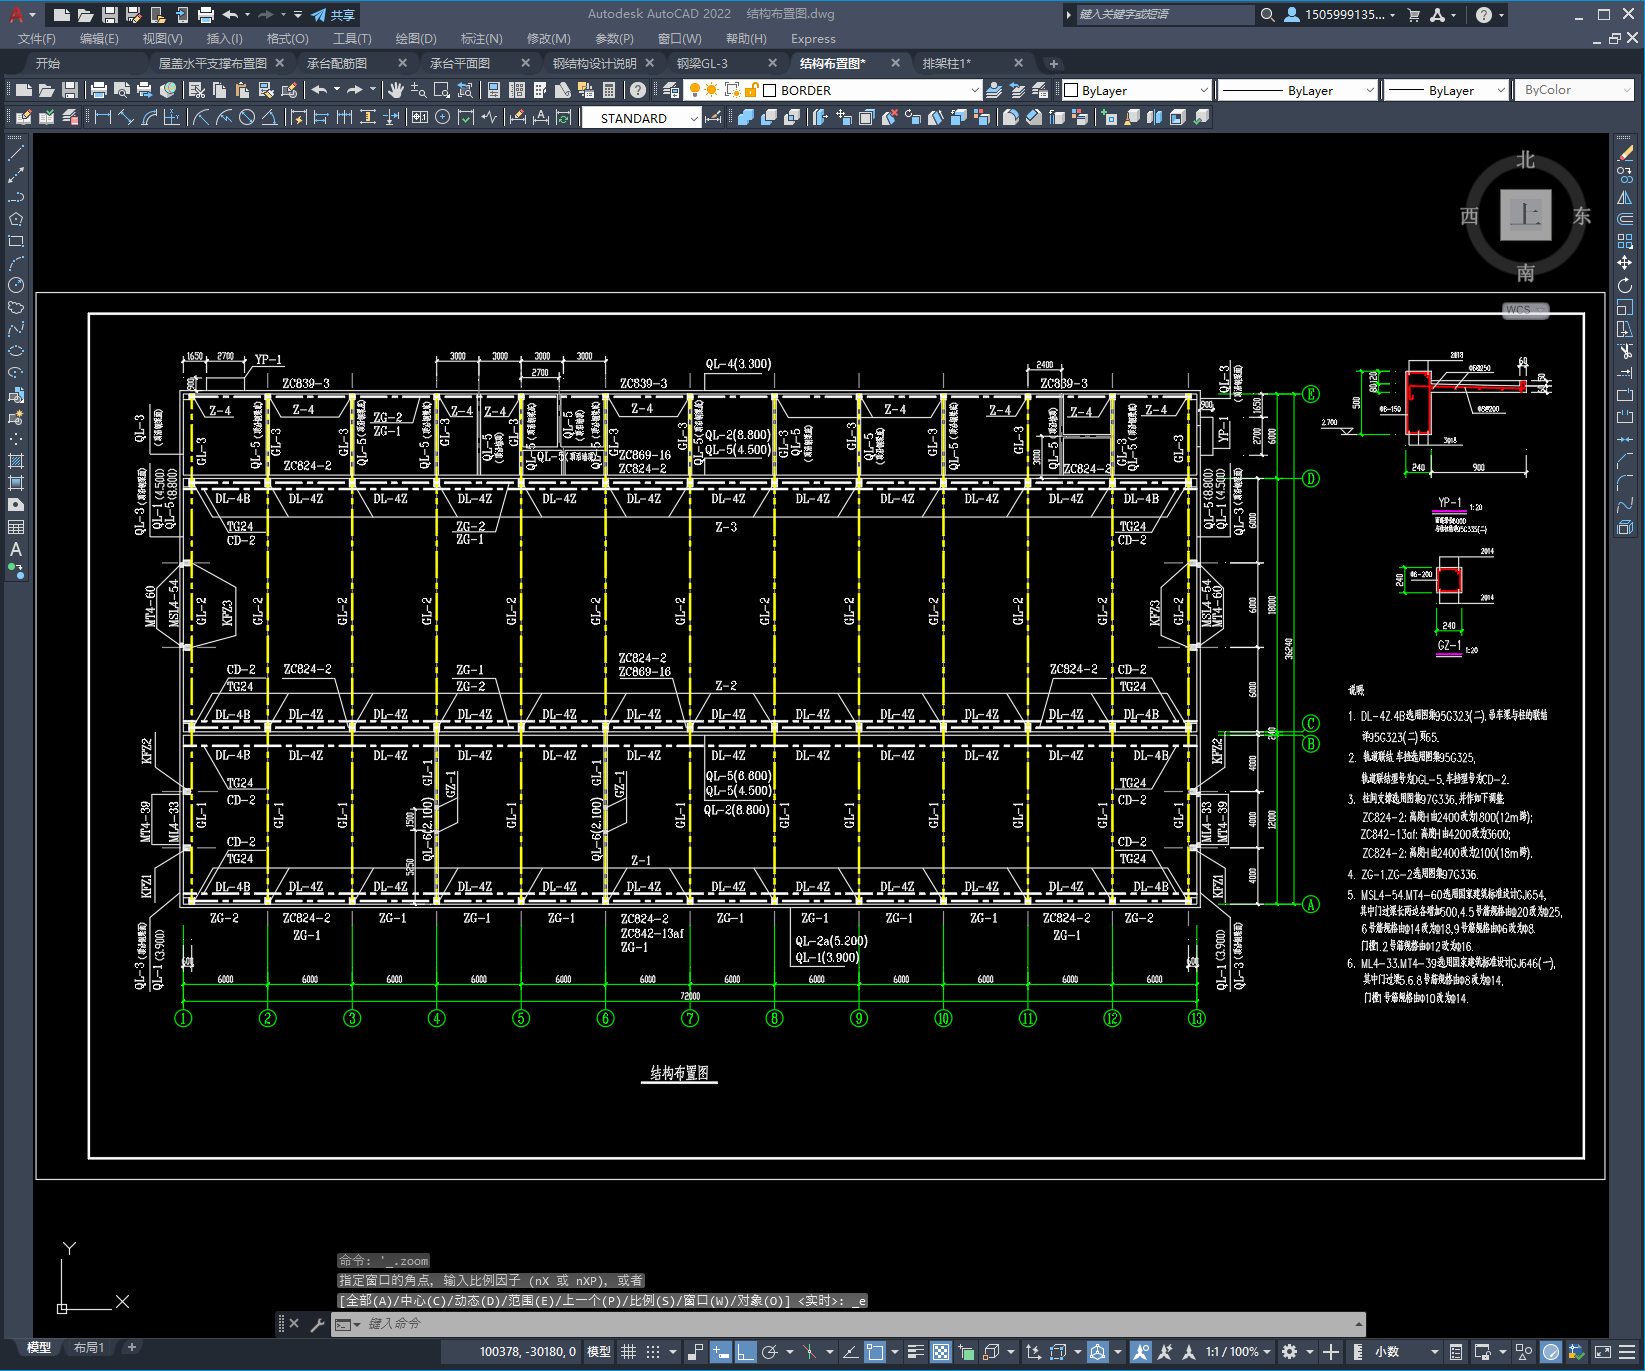Toggle lineweight display in status bar
The height and width of the screenshot is (1371, 1645).
click(x=915, y=1352)
